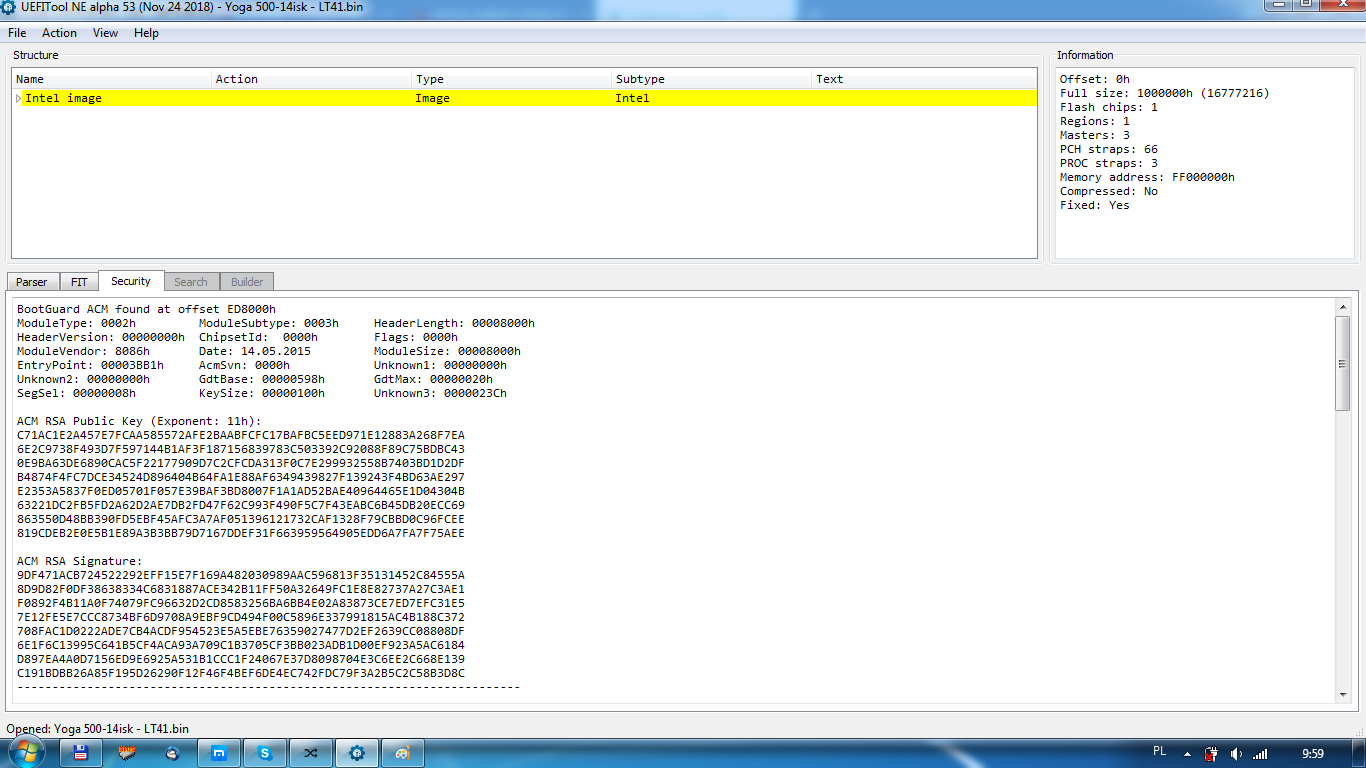1366x768 pixels.
Task: Click 'KeySize: 00000100h' value
Action: point(262,393)
